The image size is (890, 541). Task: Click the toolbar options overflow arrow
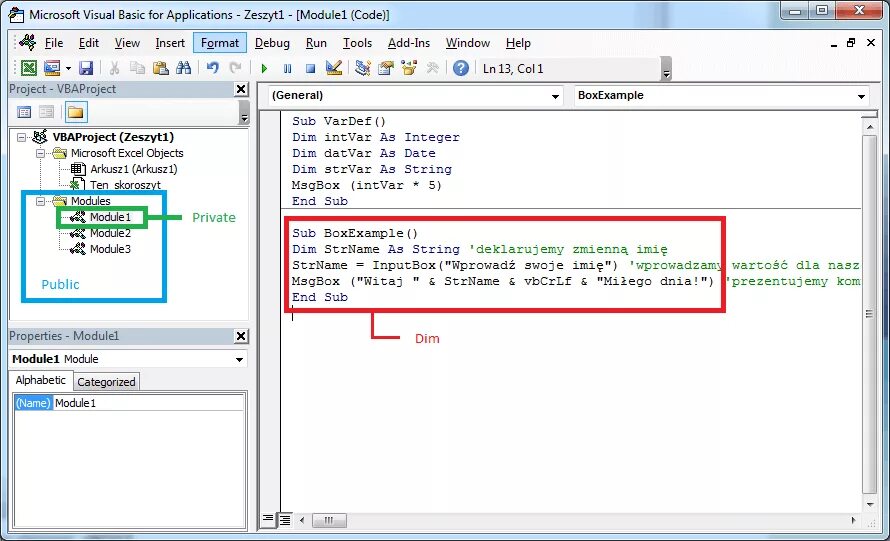point(666,69)
